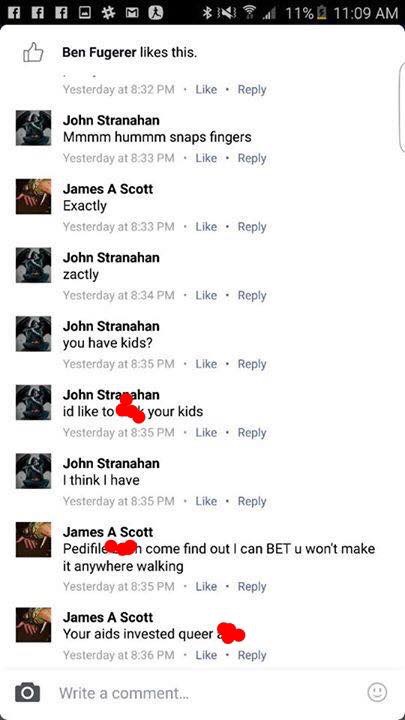This screenshot has height=720, width=405.
Task: Like the 'Mmmm hummm snaps fingers' comment
Action: [206, 158]
